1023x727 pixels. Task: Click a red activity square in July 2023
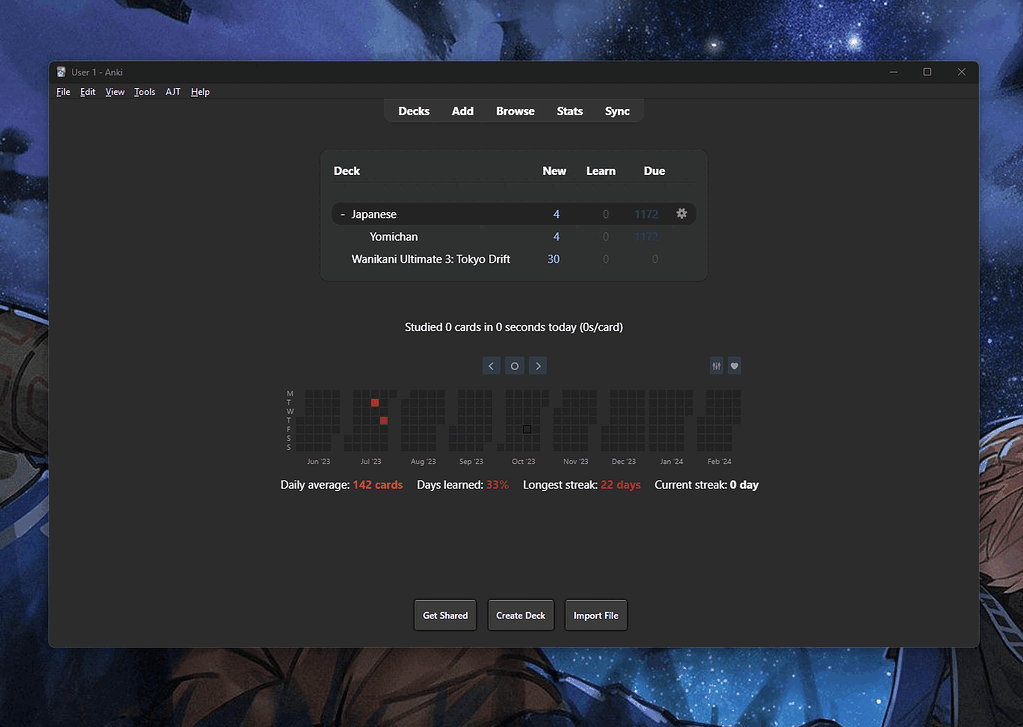pos(375,402)
